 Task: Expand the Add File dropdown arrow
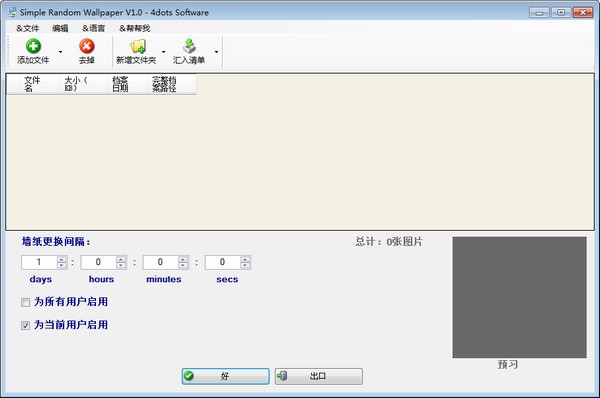[60, 52]
